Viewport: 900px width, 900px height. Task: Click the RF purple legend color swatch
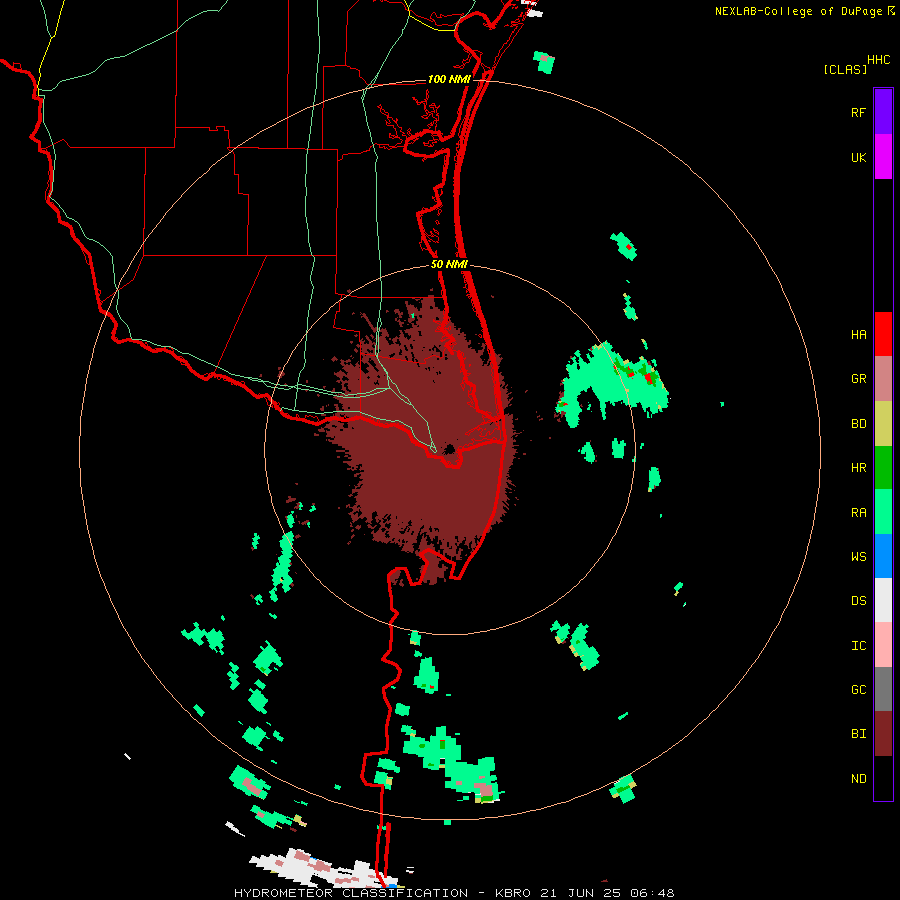[x=883, y=112]
